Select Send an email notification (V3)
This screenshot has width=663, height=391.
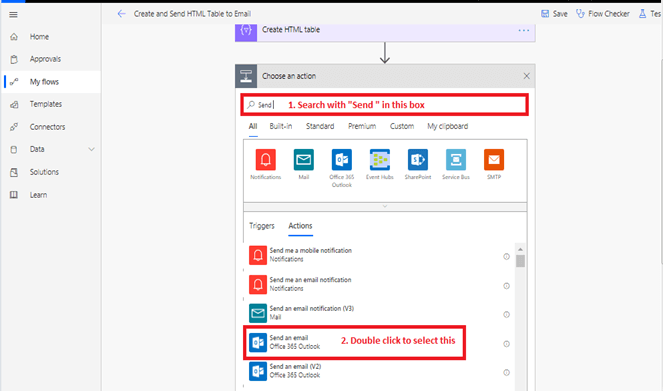coord(378,313)
